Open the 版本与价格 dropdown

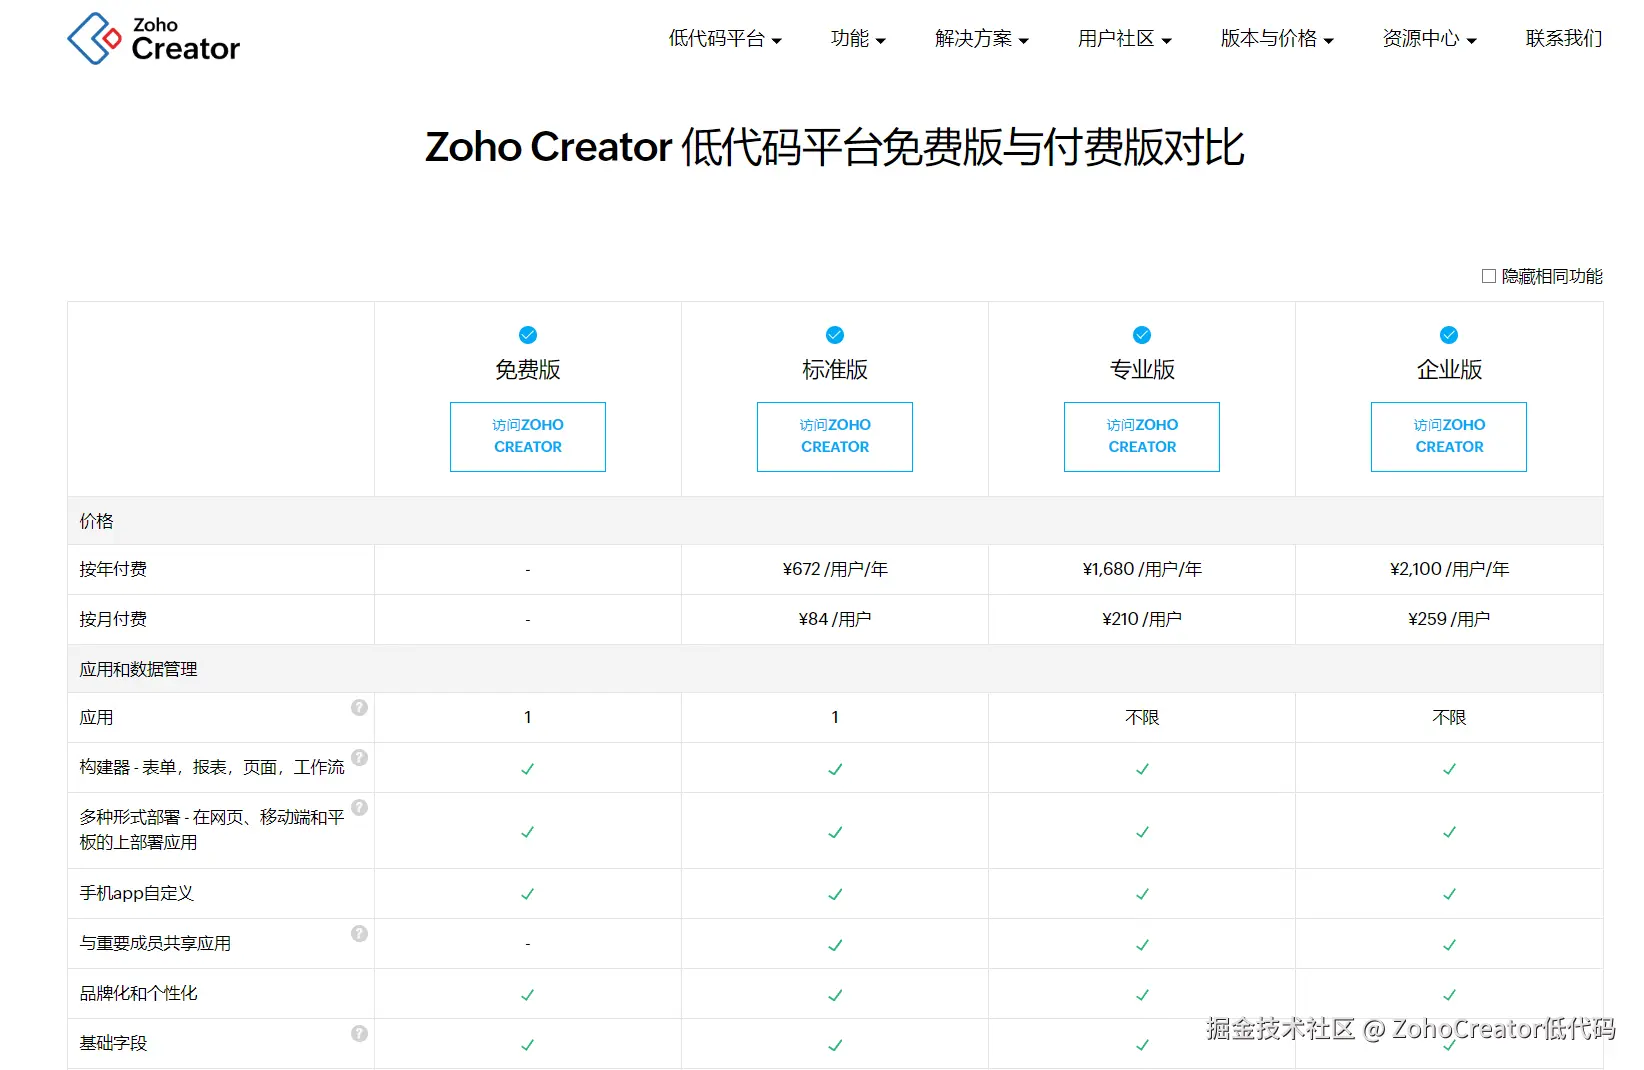tap(1277, 39)
